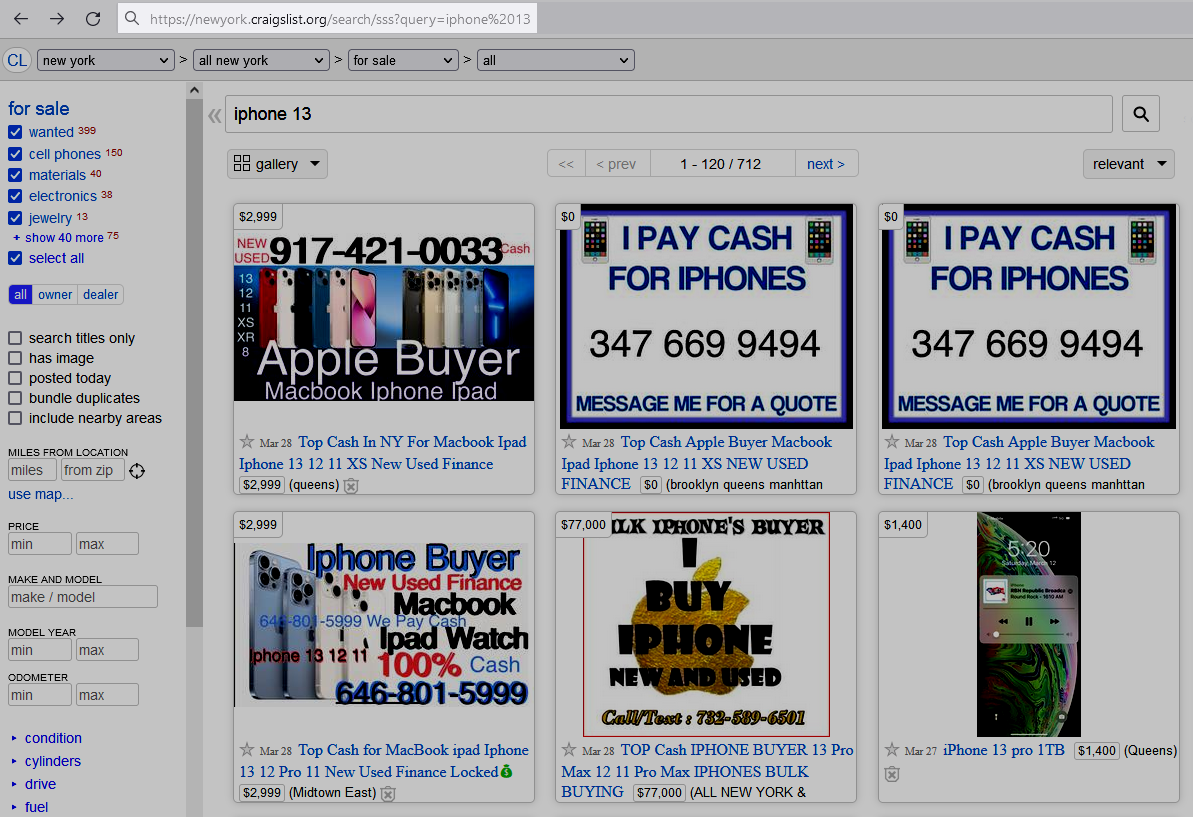Open the gallery view dropdown
The height and width of the screenshot is (817, 1193).
pos(277,163)
